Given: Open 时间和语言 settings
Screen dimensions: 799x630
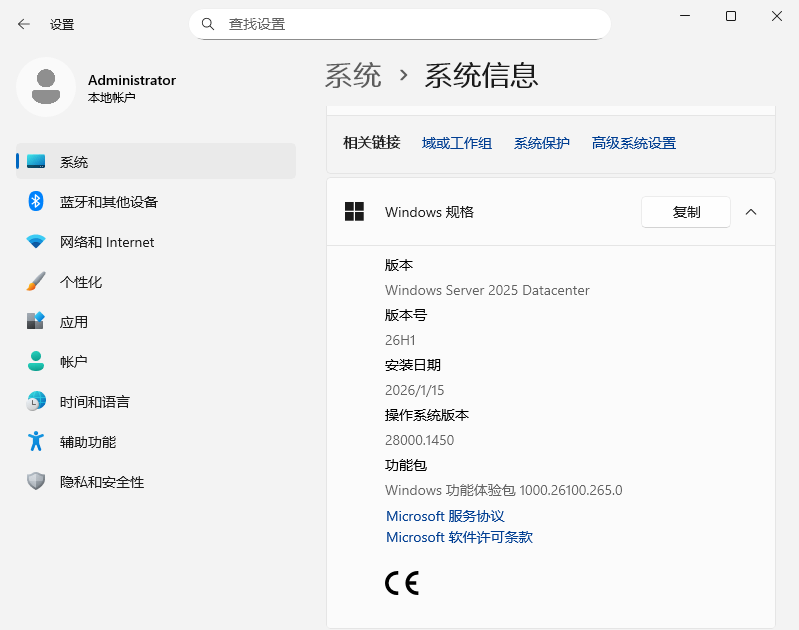Looking at the screenshot, I should pos(156,401).
